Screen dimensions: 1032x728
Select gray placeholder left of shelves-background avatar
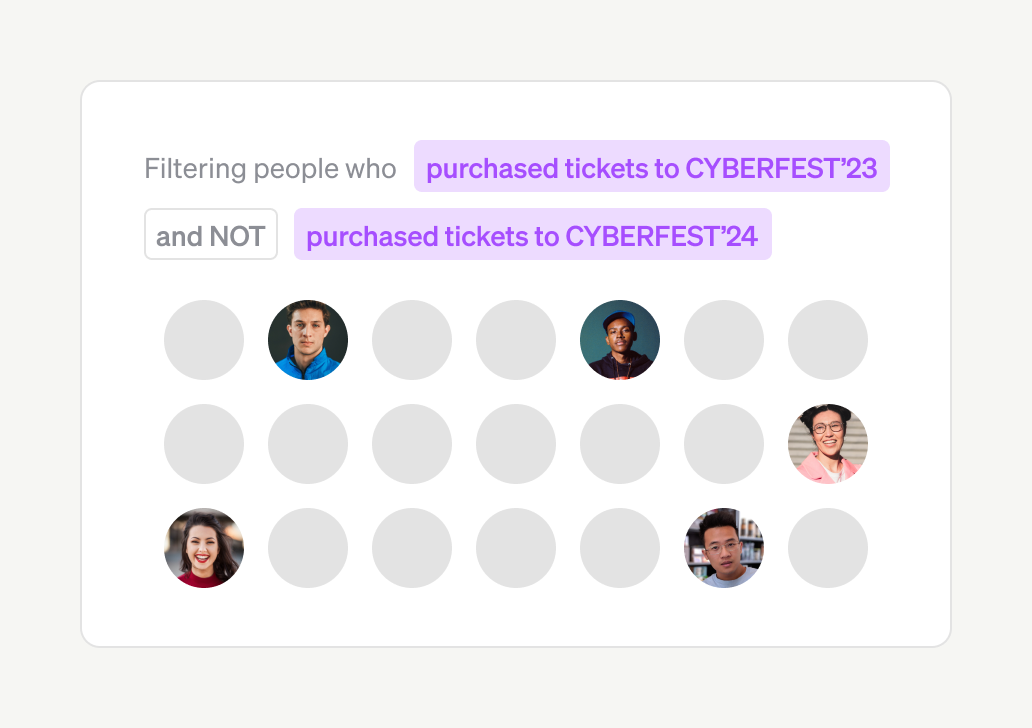(620, 548)
